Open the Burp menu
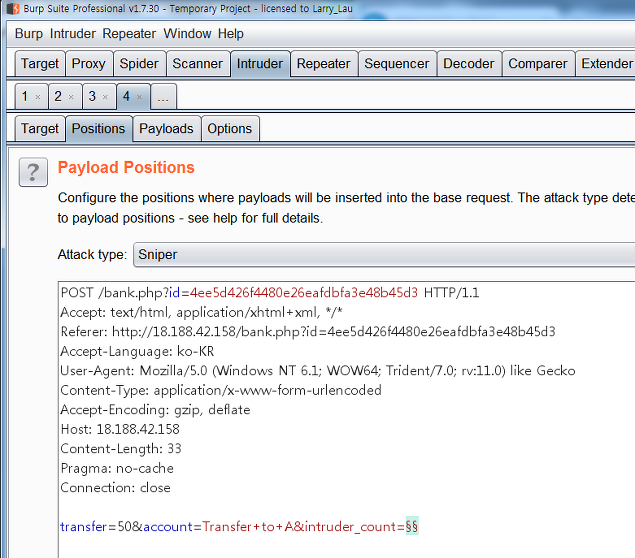Screen dimensions: 635x558 (x=29, y=34)
